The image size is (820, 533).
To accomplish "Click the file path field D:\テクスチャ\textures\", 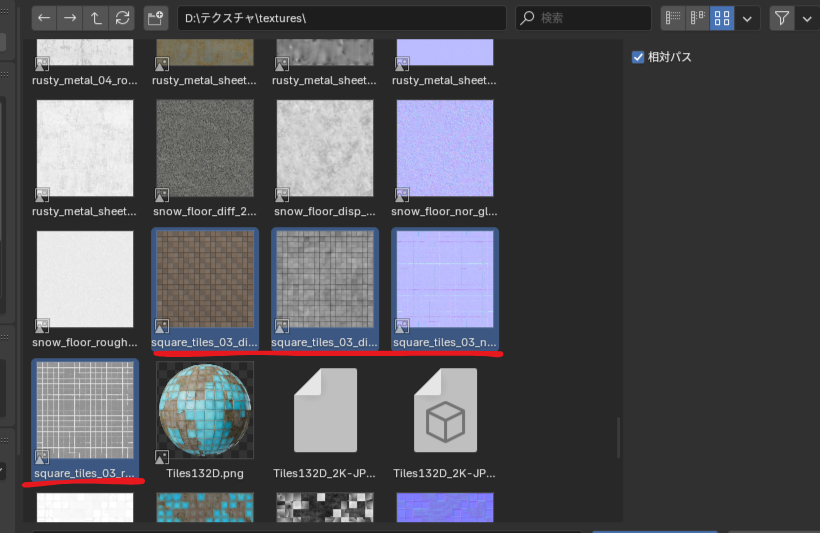I will tap(342, 18).
